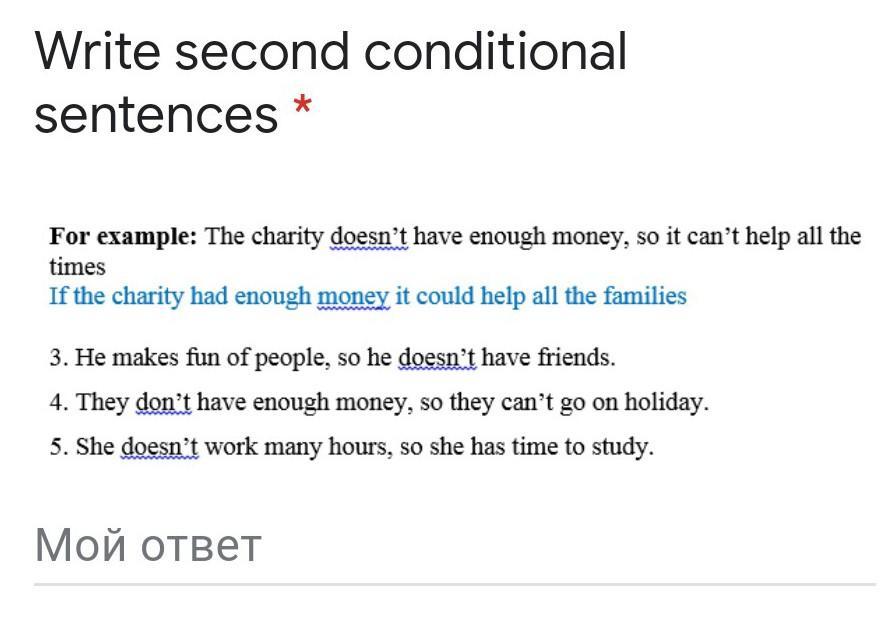The width and height of the screenshot is (880, 640).
Task: Click the word 'times' under the example
Action: coord(77,267)
